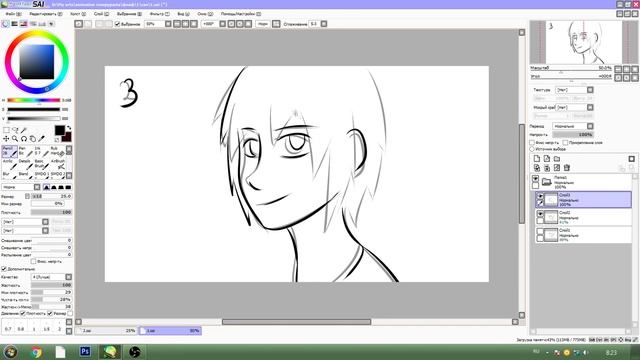Choose the Ink brush preset
The height and width of the screenshot is (360, 640).
pos(42,151)
